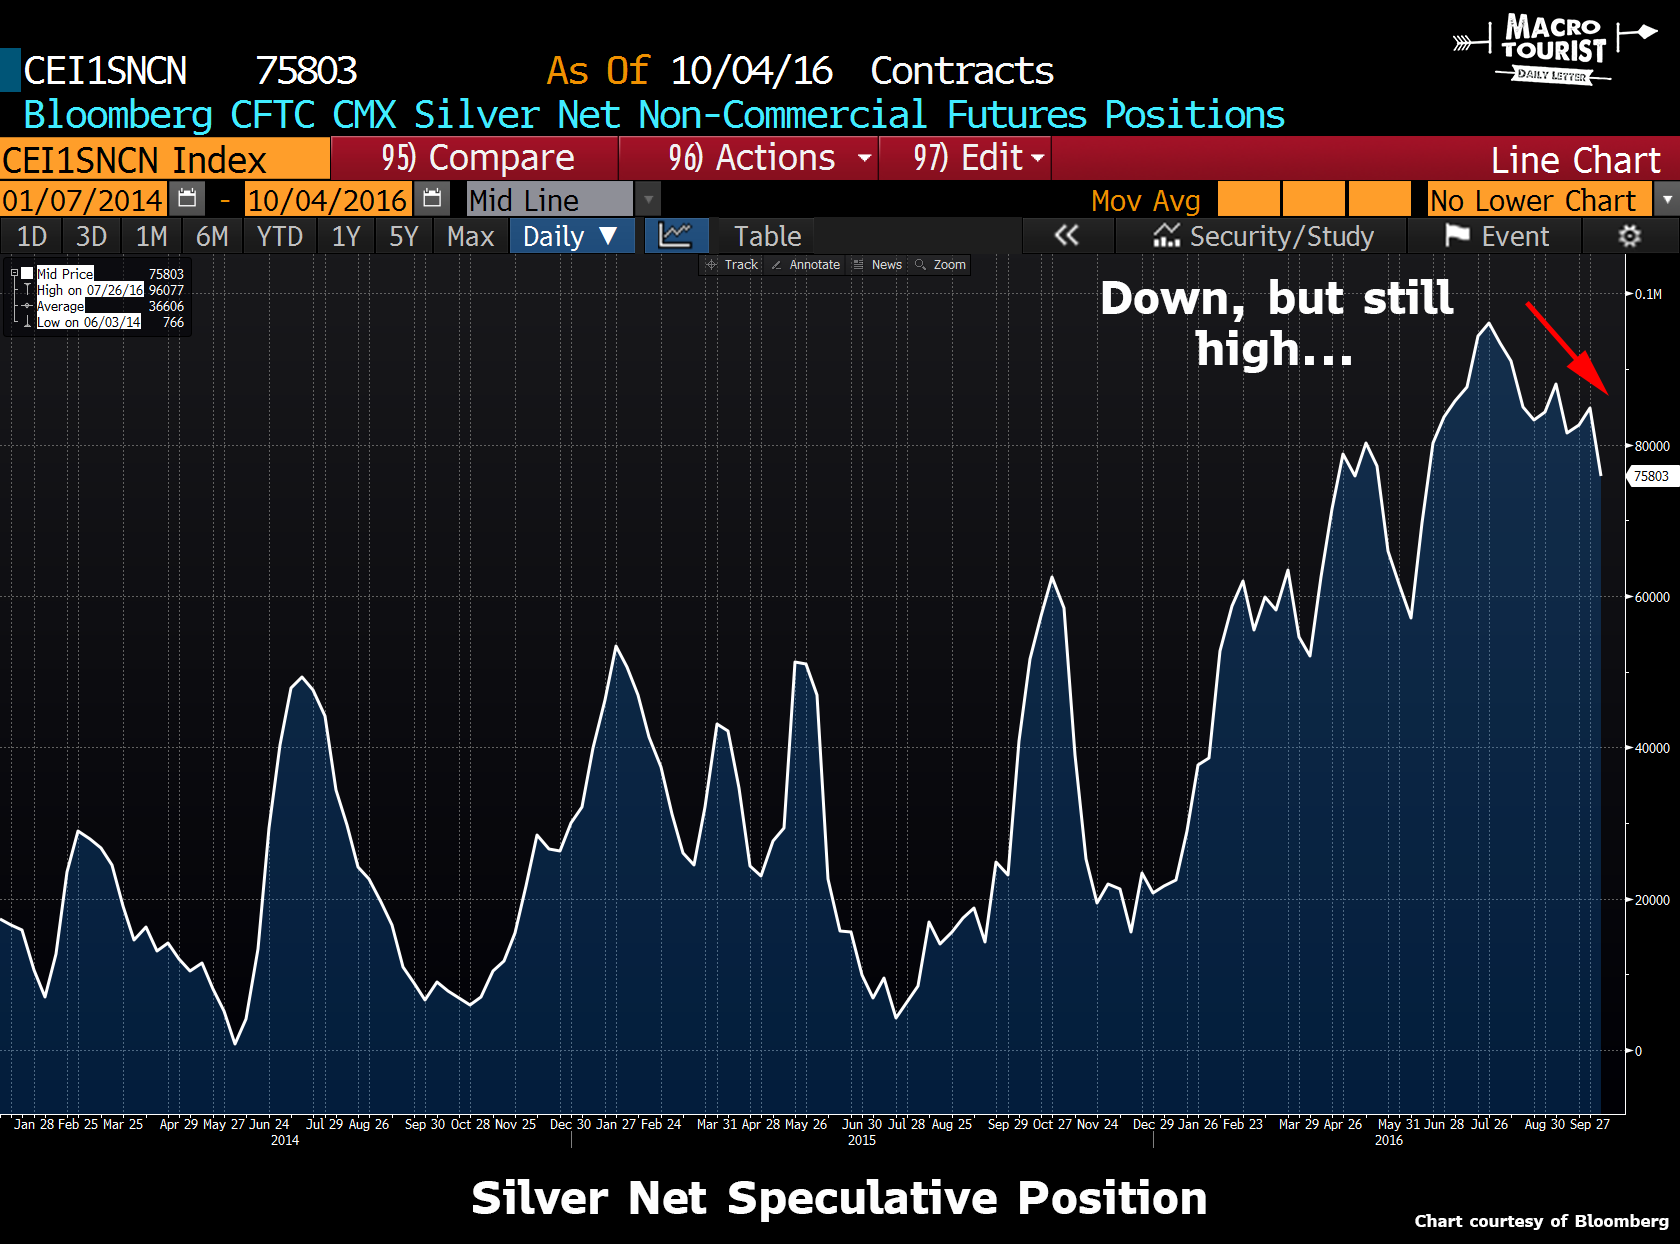Open chart settings gear
Viewport: 1680px width, 1244px height.
click(1630, 236)
